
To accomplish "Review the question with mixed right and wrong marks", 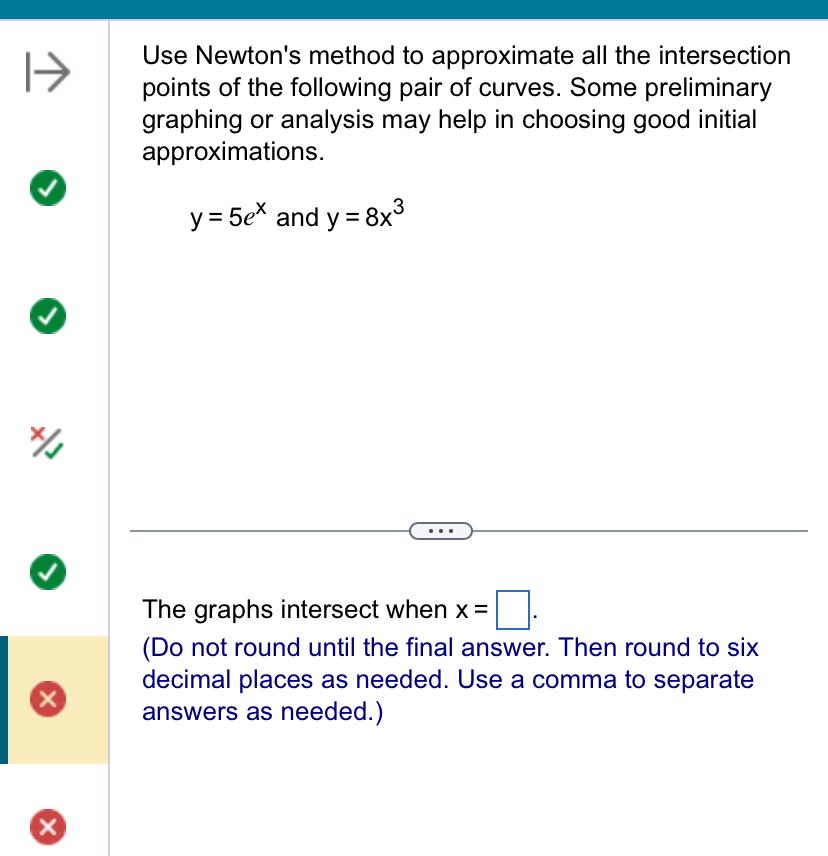I will 46,444.
